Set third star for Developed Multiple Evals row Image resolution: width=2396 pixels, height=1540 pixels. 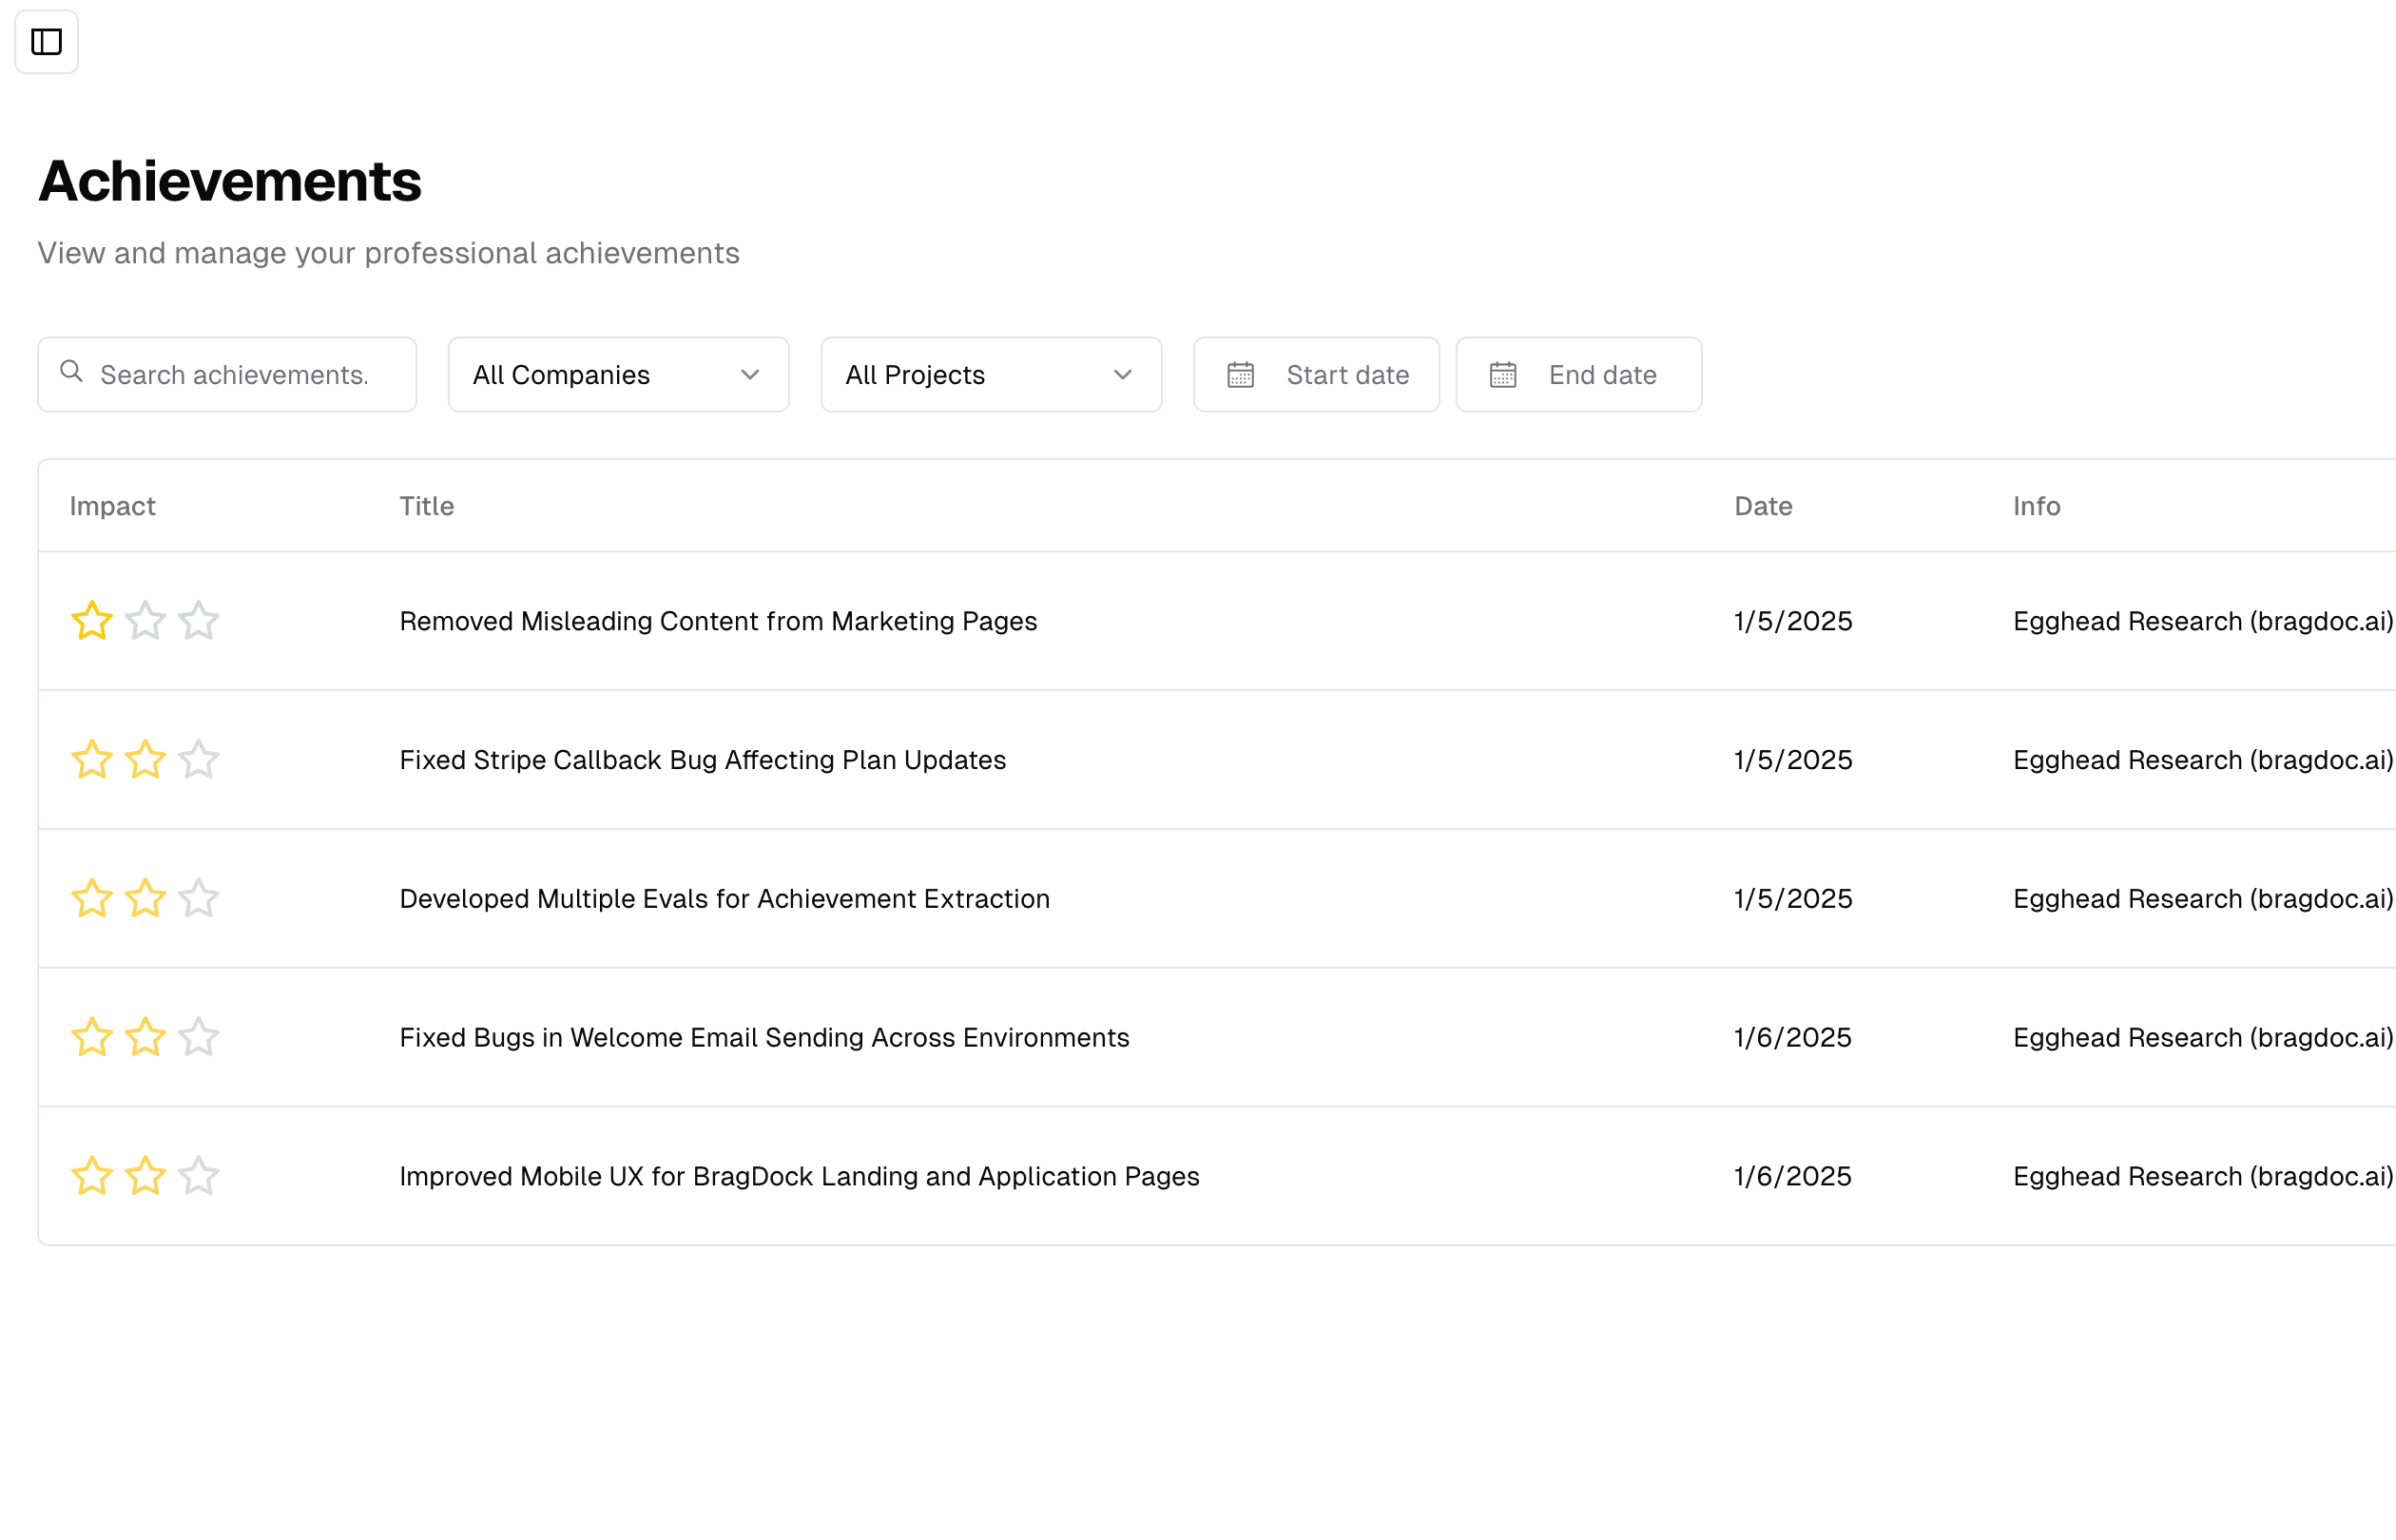199,899
